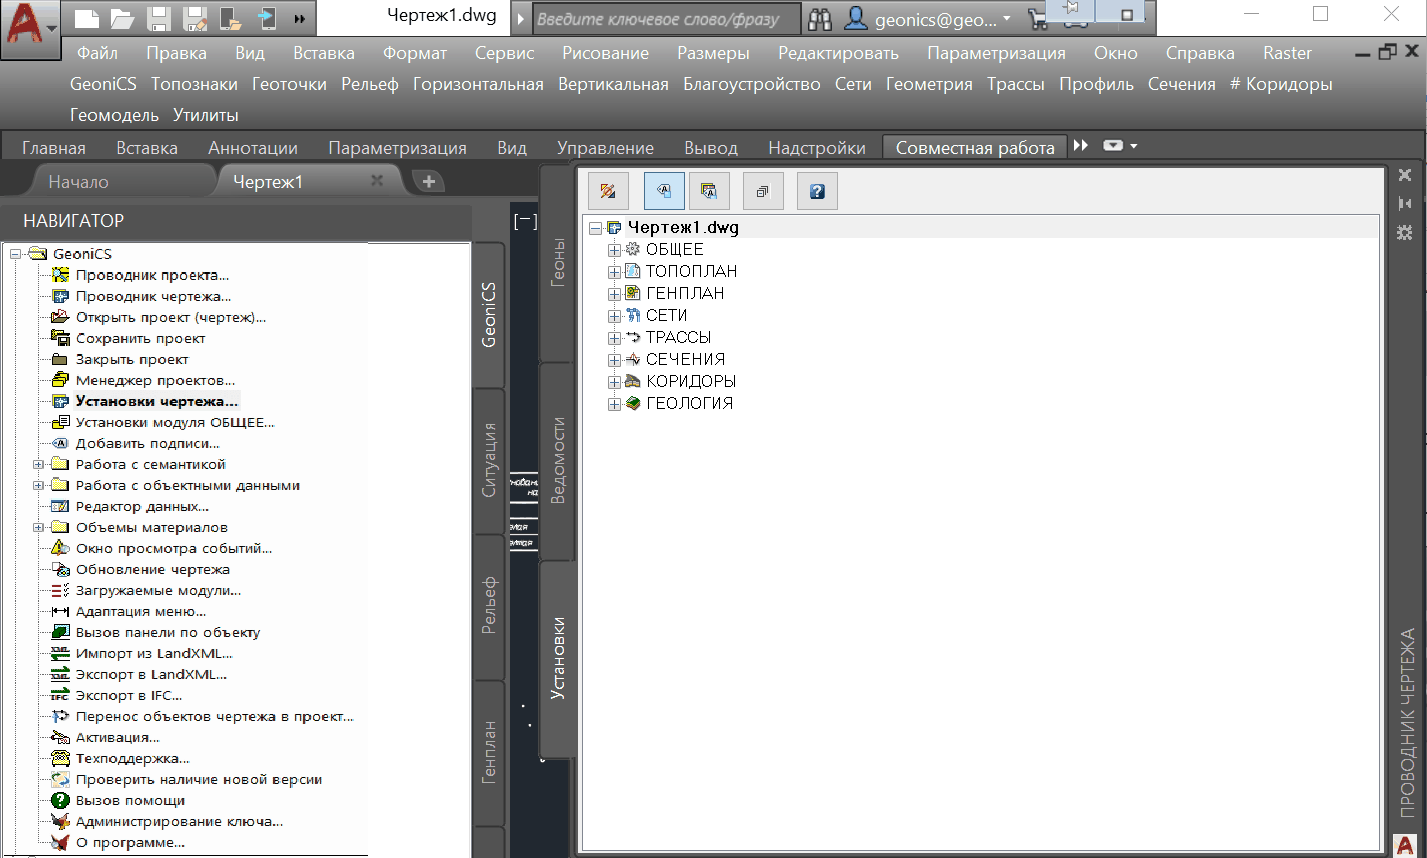Image resolution: width=1427 pixels, height=858 pixels.
Task: Click the blue help question mark icon
Action: coord(817,191)
